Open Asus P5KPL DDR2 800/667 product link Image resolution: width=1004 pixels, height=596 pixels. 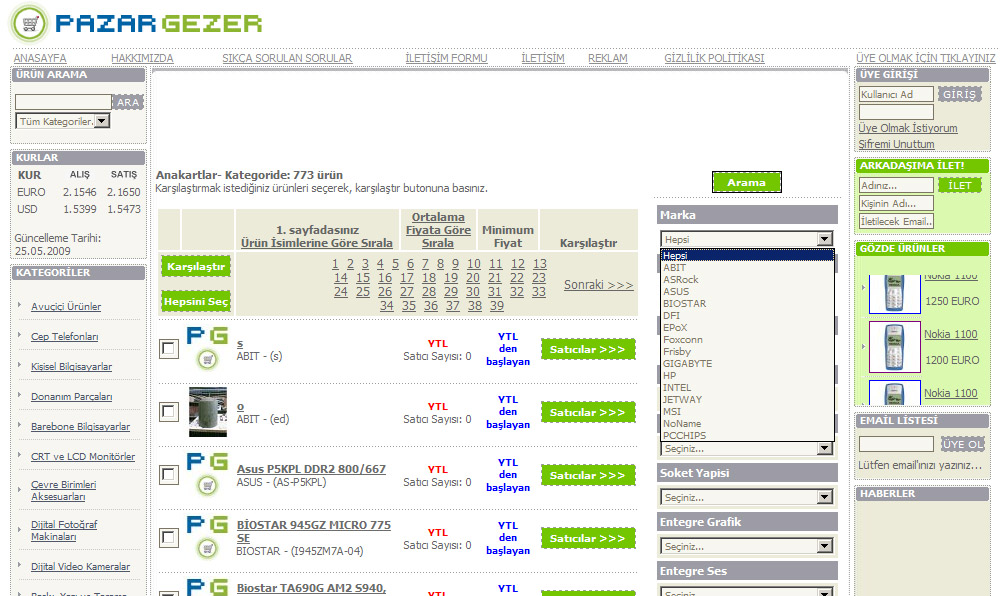[311, 469]
